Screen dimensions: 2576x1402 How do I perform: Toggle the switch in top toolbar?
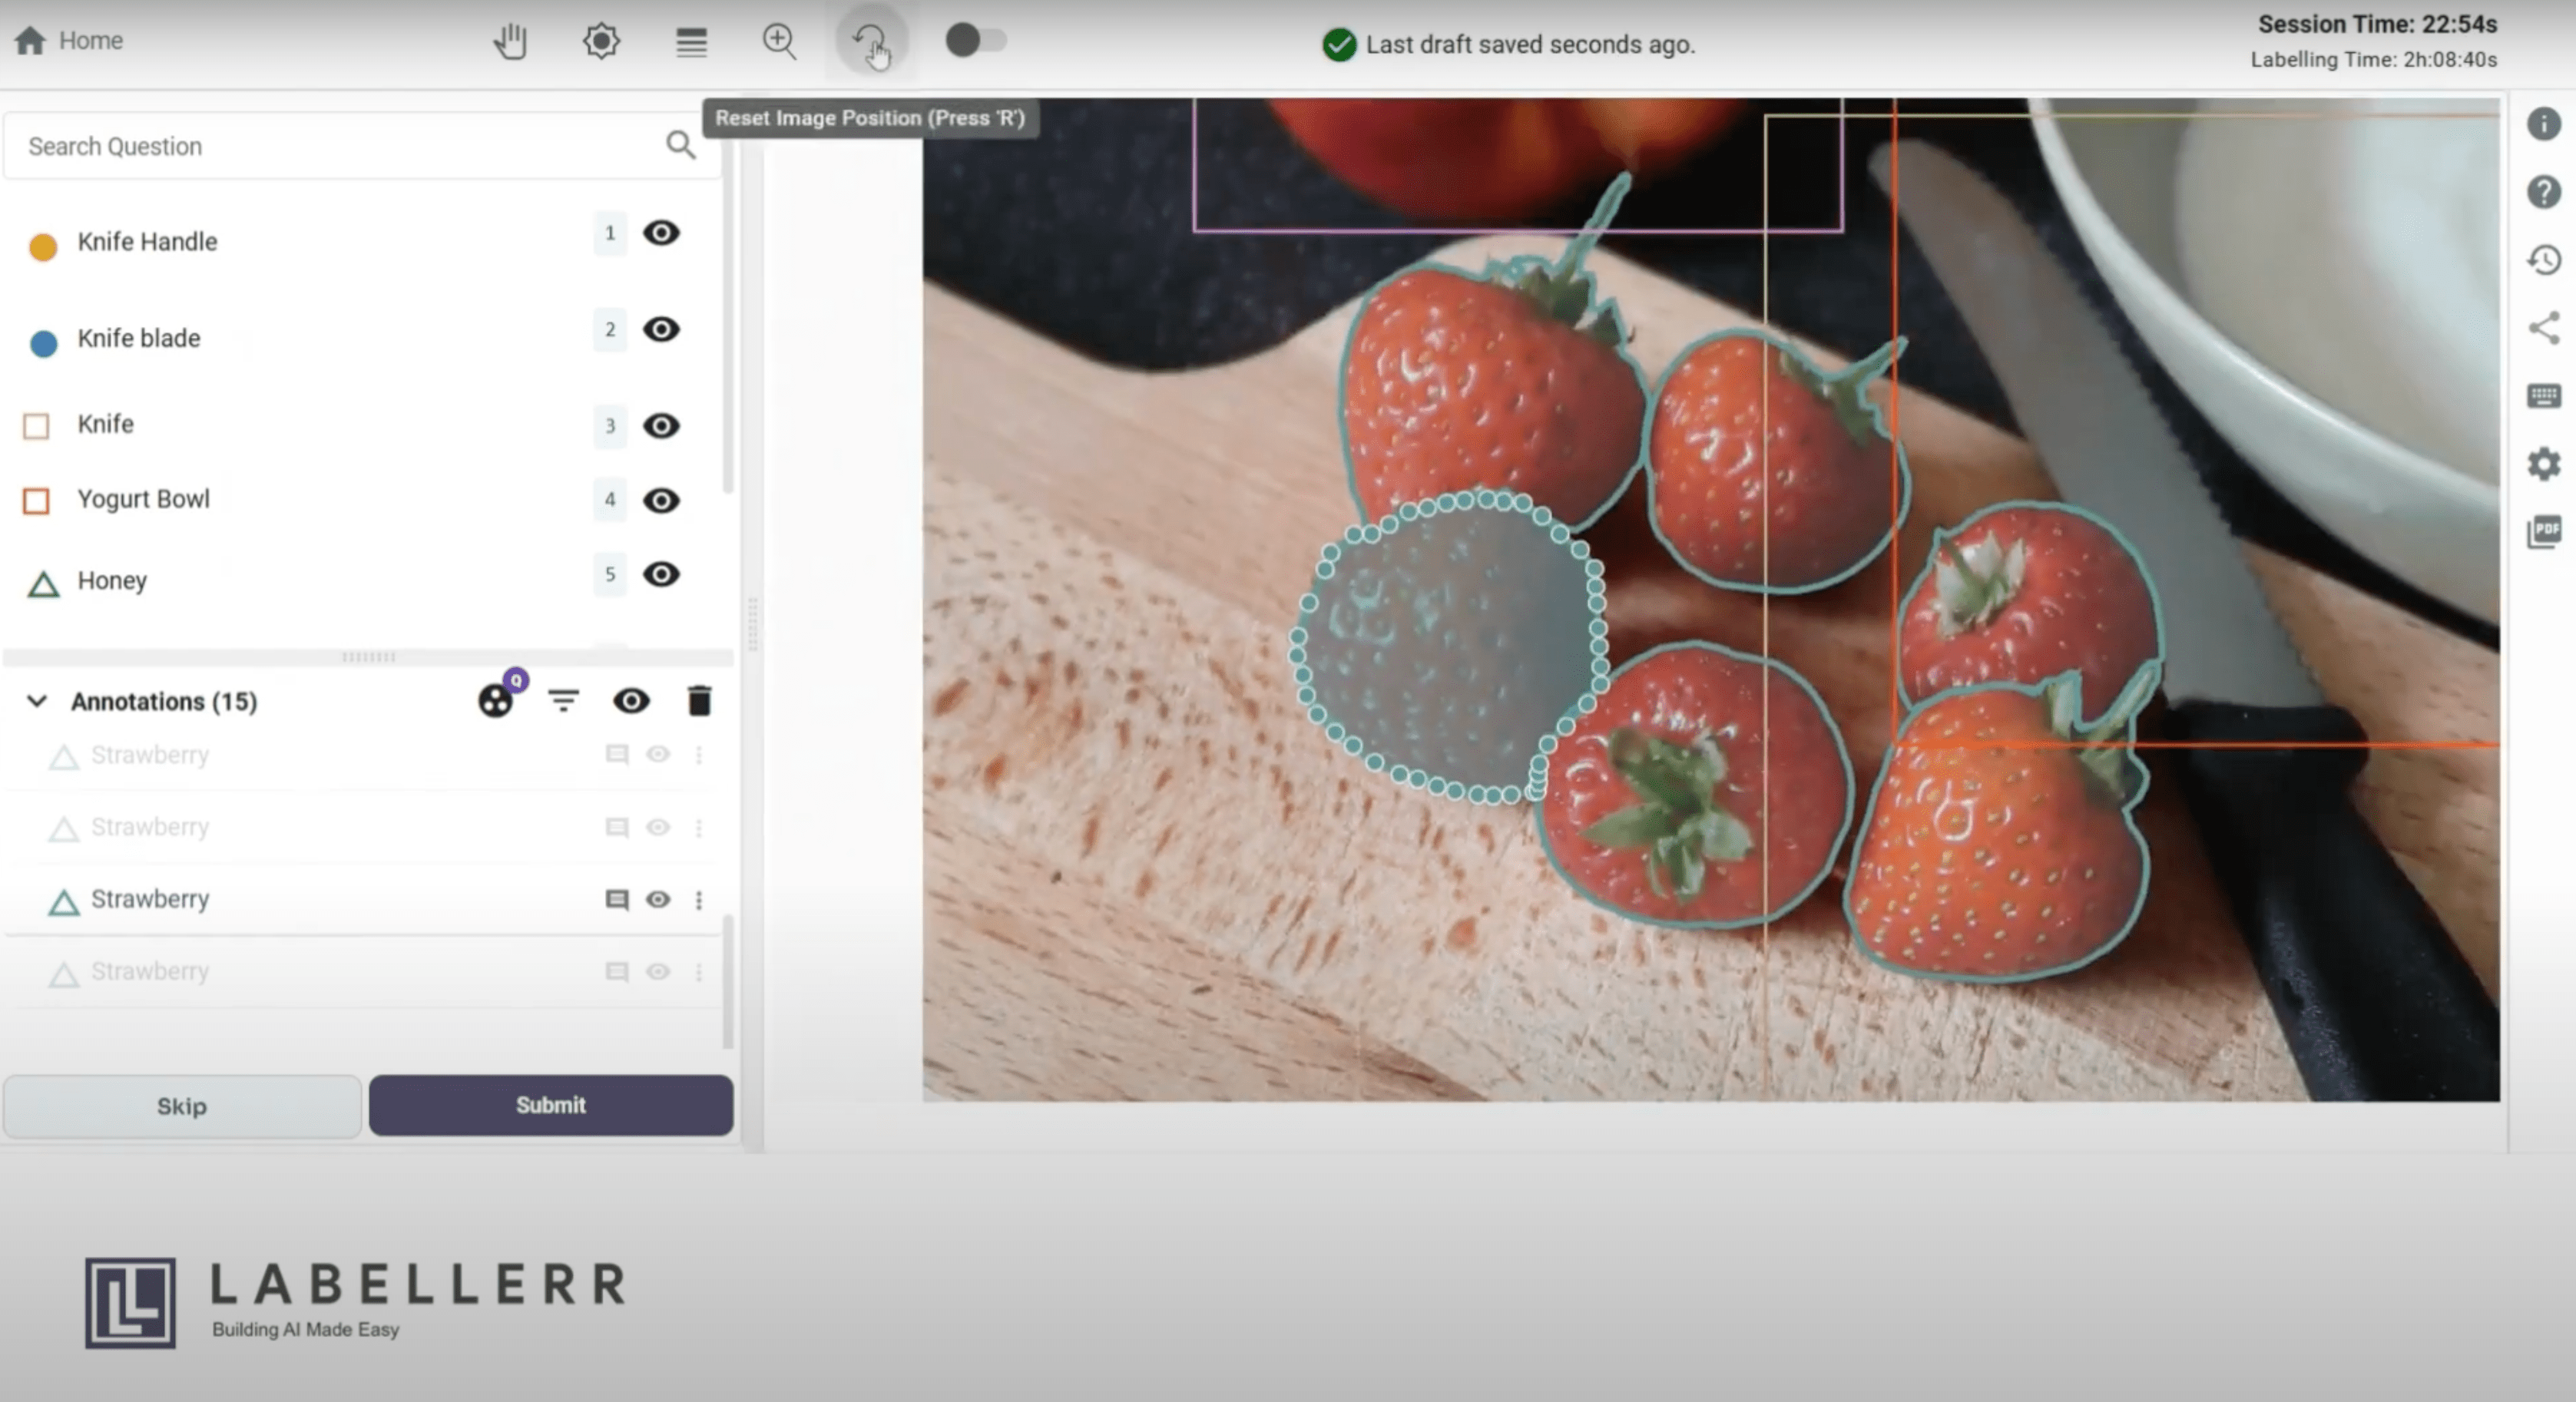pyautogui.click(x=976, y=40)
